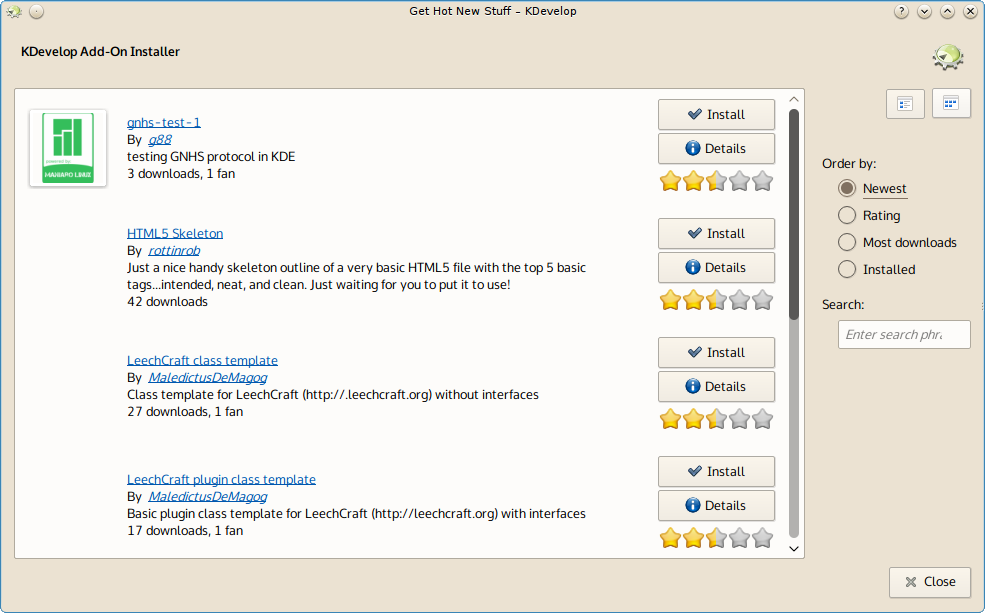This screenshot has height=613, width=985.
Task: Open LeechCraft class template title link
Action: 202,361
